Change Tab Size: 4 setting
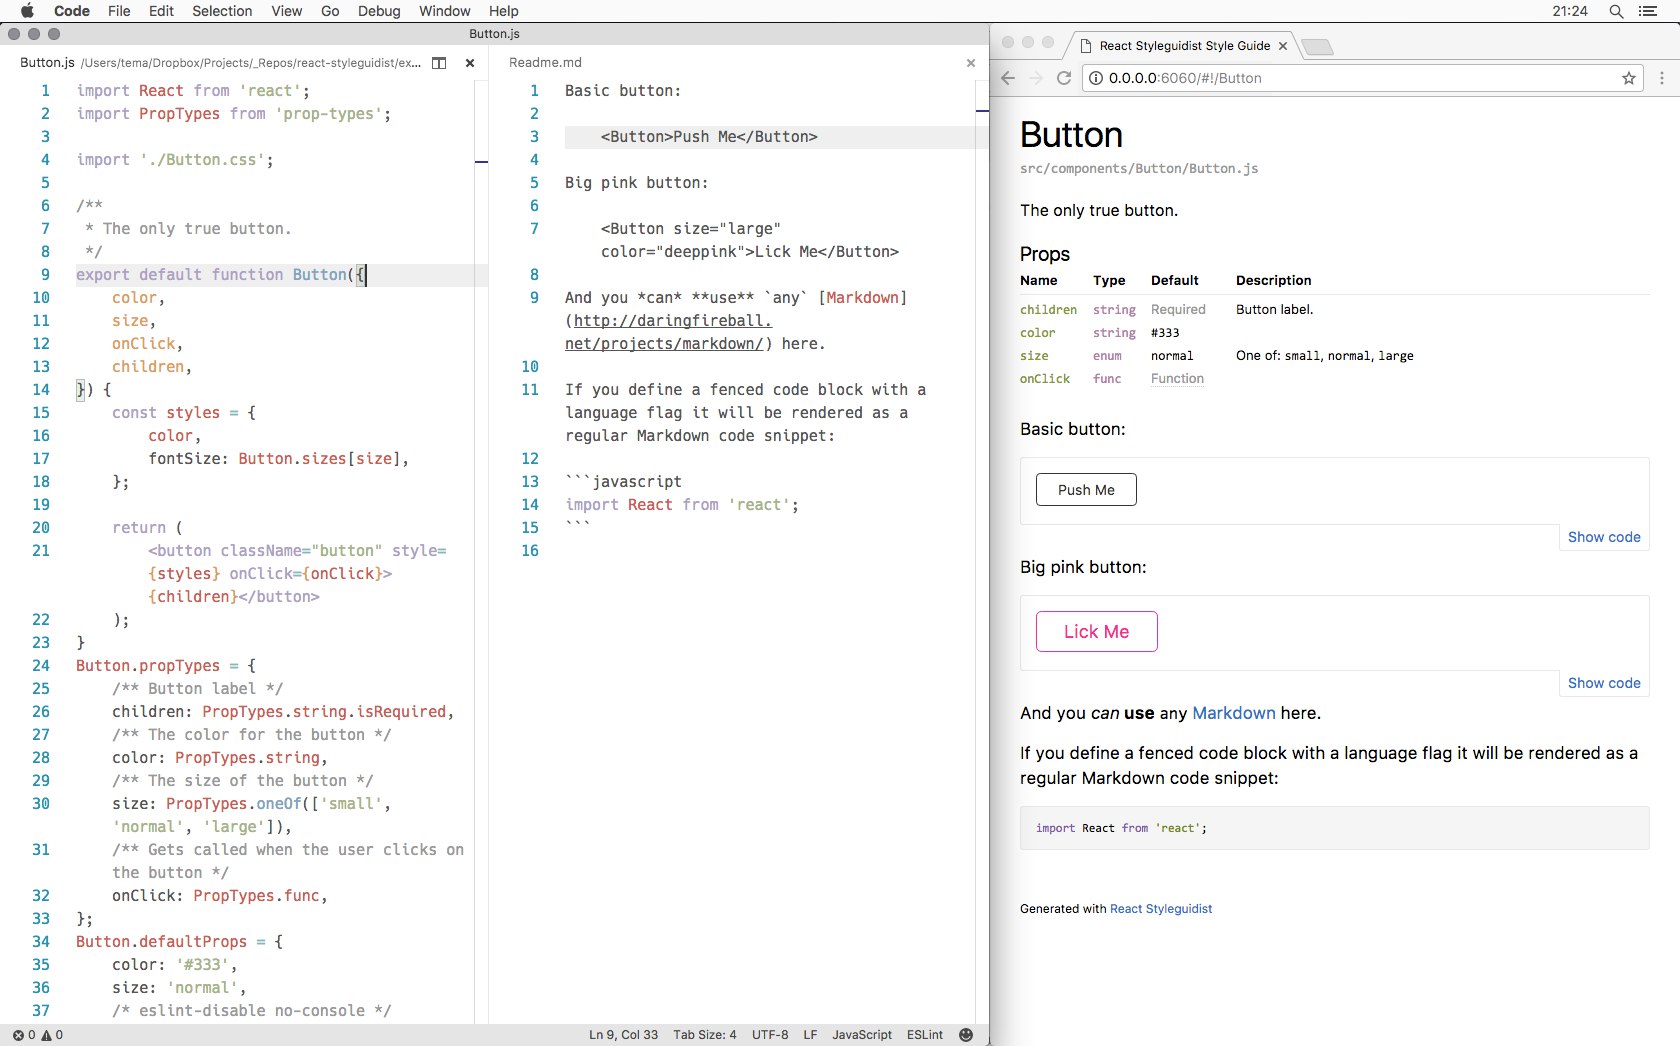 [x=704, y=1035]
